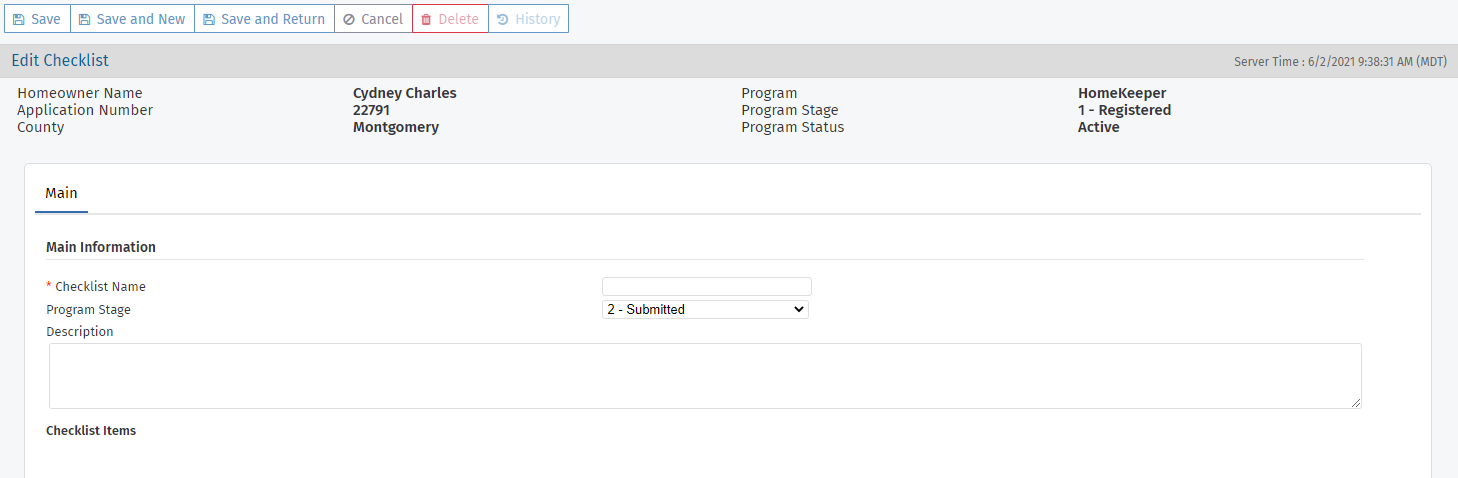1458x478 pixels.
Task: Open the History button text
Action: (x=537, y=19)
